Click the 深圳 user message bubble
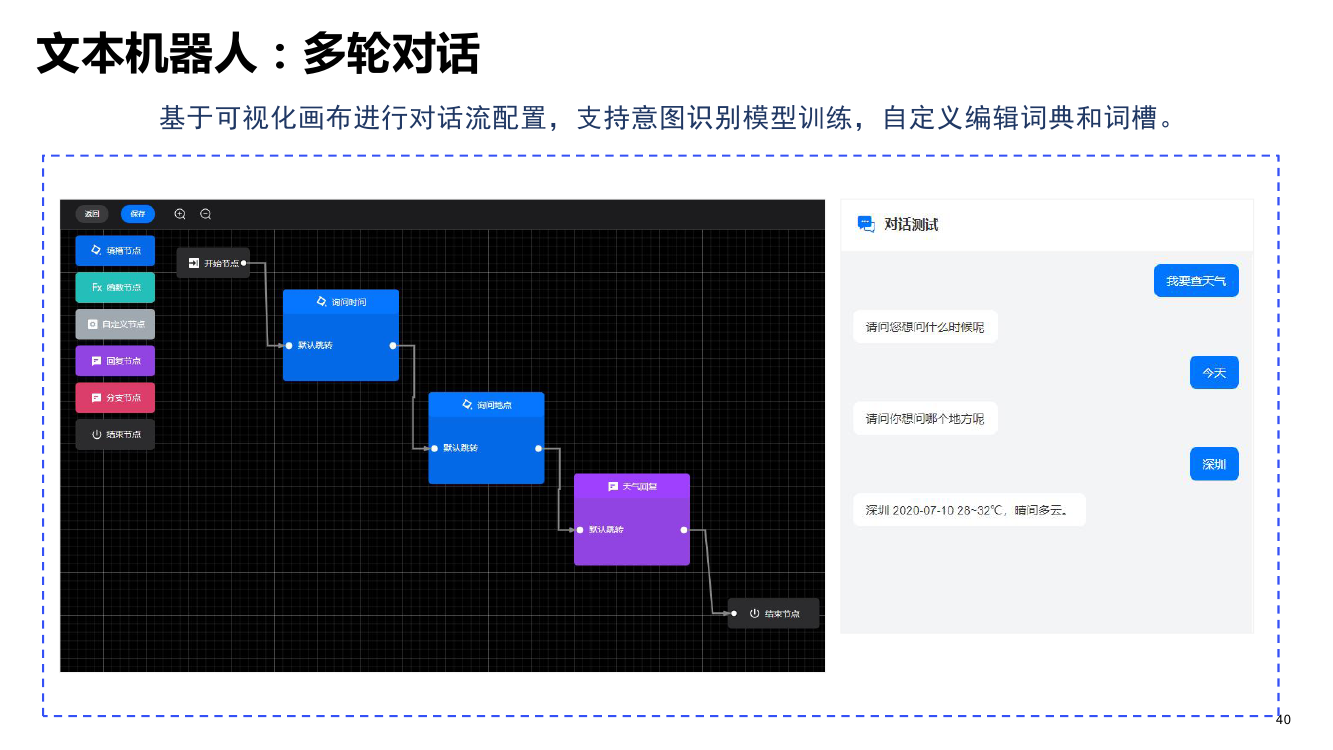The height and width of the screenshot is (750, 1333). (1214, 464)
